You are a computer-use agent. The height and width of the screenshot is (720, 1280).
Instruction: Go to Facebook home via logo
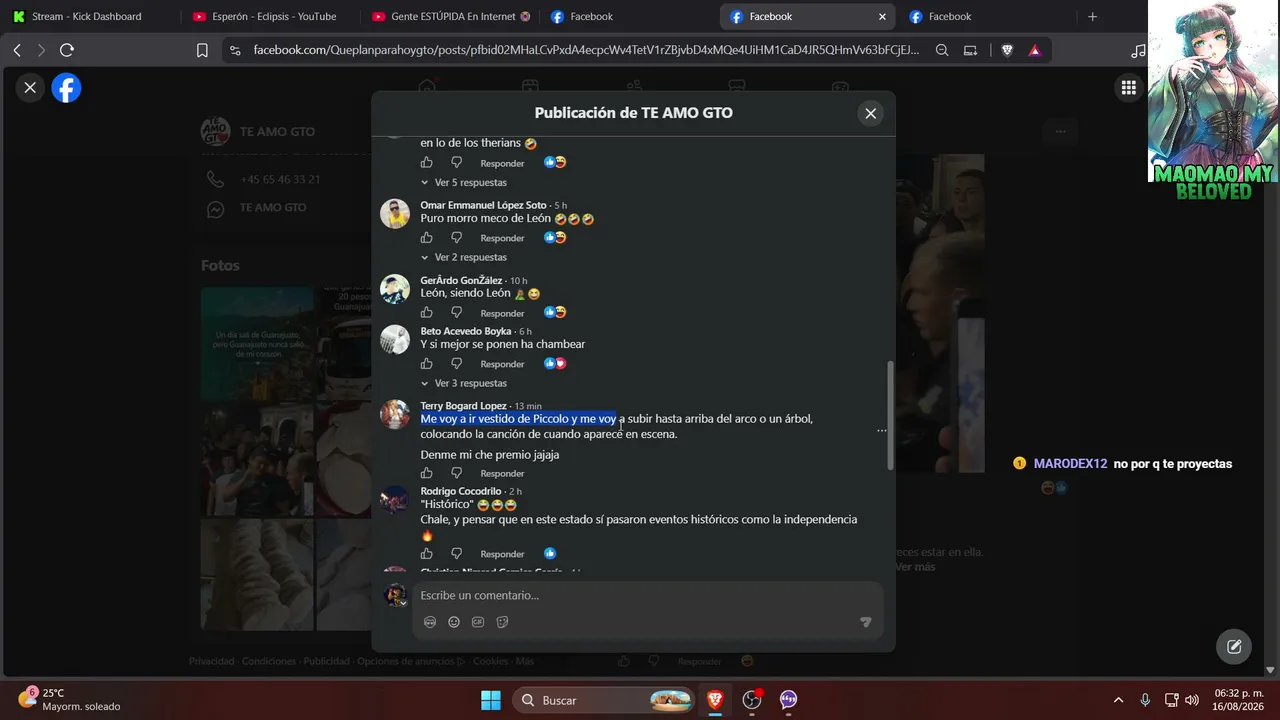click(66, 88)
